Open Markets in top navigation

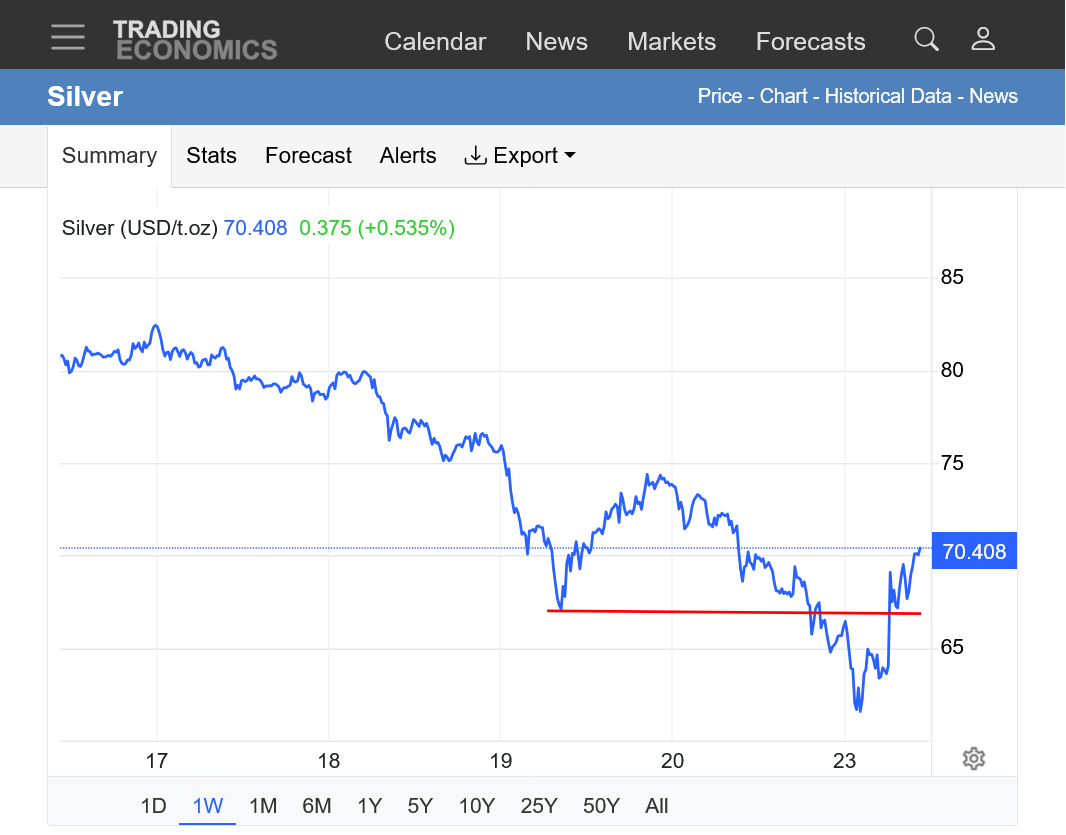tap(671, 42)
